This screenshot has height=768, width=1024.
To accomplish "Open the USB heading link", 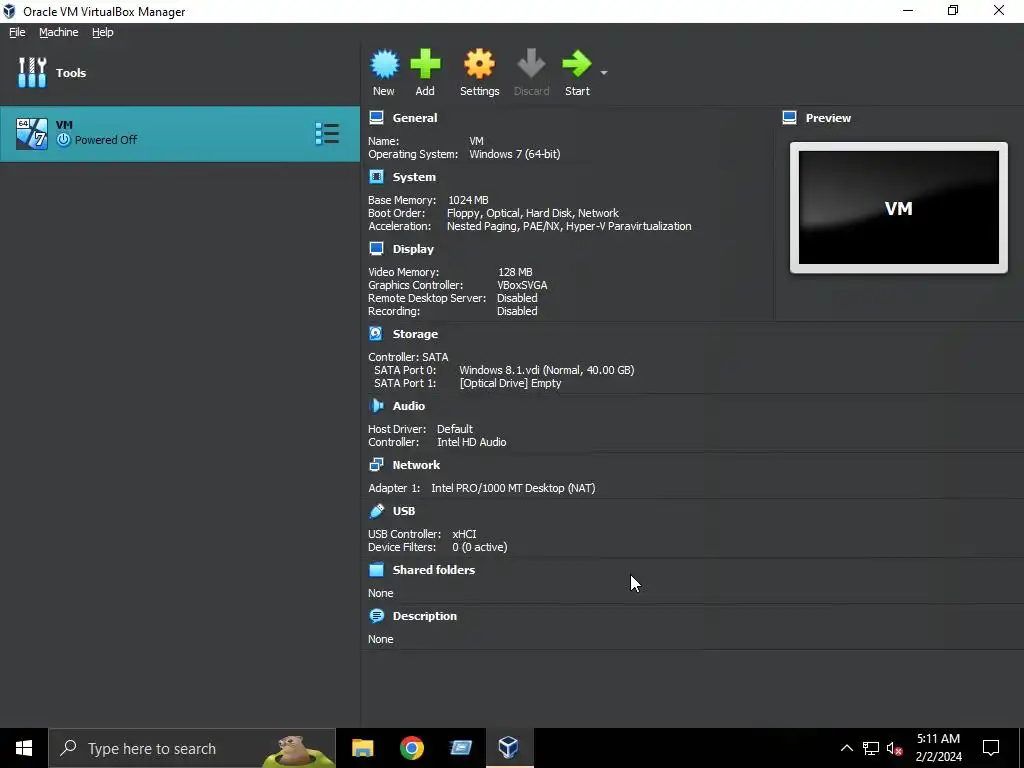I will pos(404,511).
